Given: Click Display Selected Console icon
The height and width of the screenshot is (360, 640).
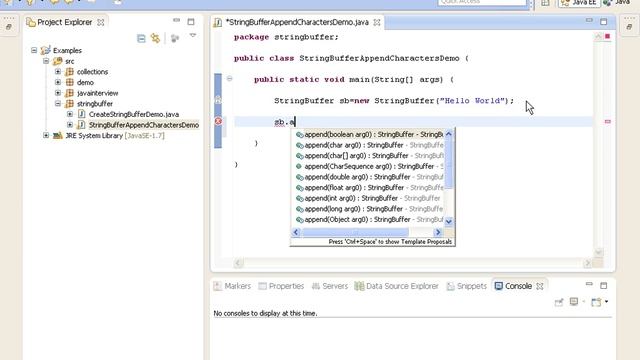Looking at the screenshot, I should 574,302.
